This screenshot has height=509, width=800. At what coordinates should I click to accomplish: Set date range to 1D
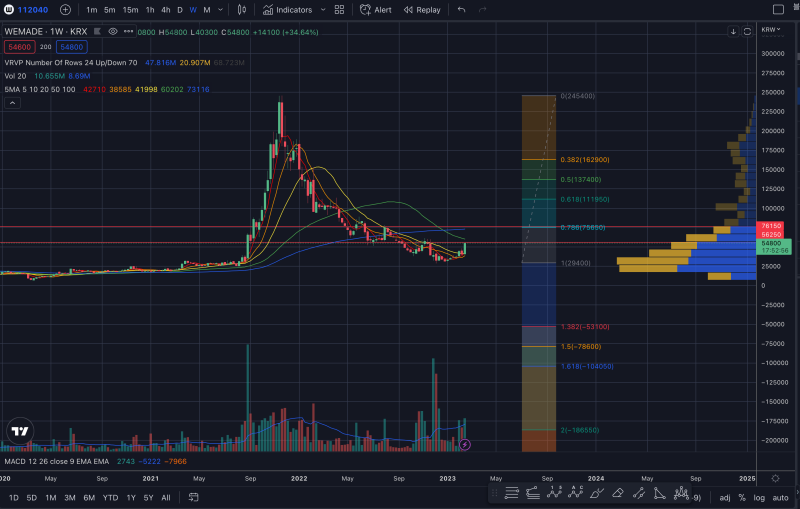[14, 497]
